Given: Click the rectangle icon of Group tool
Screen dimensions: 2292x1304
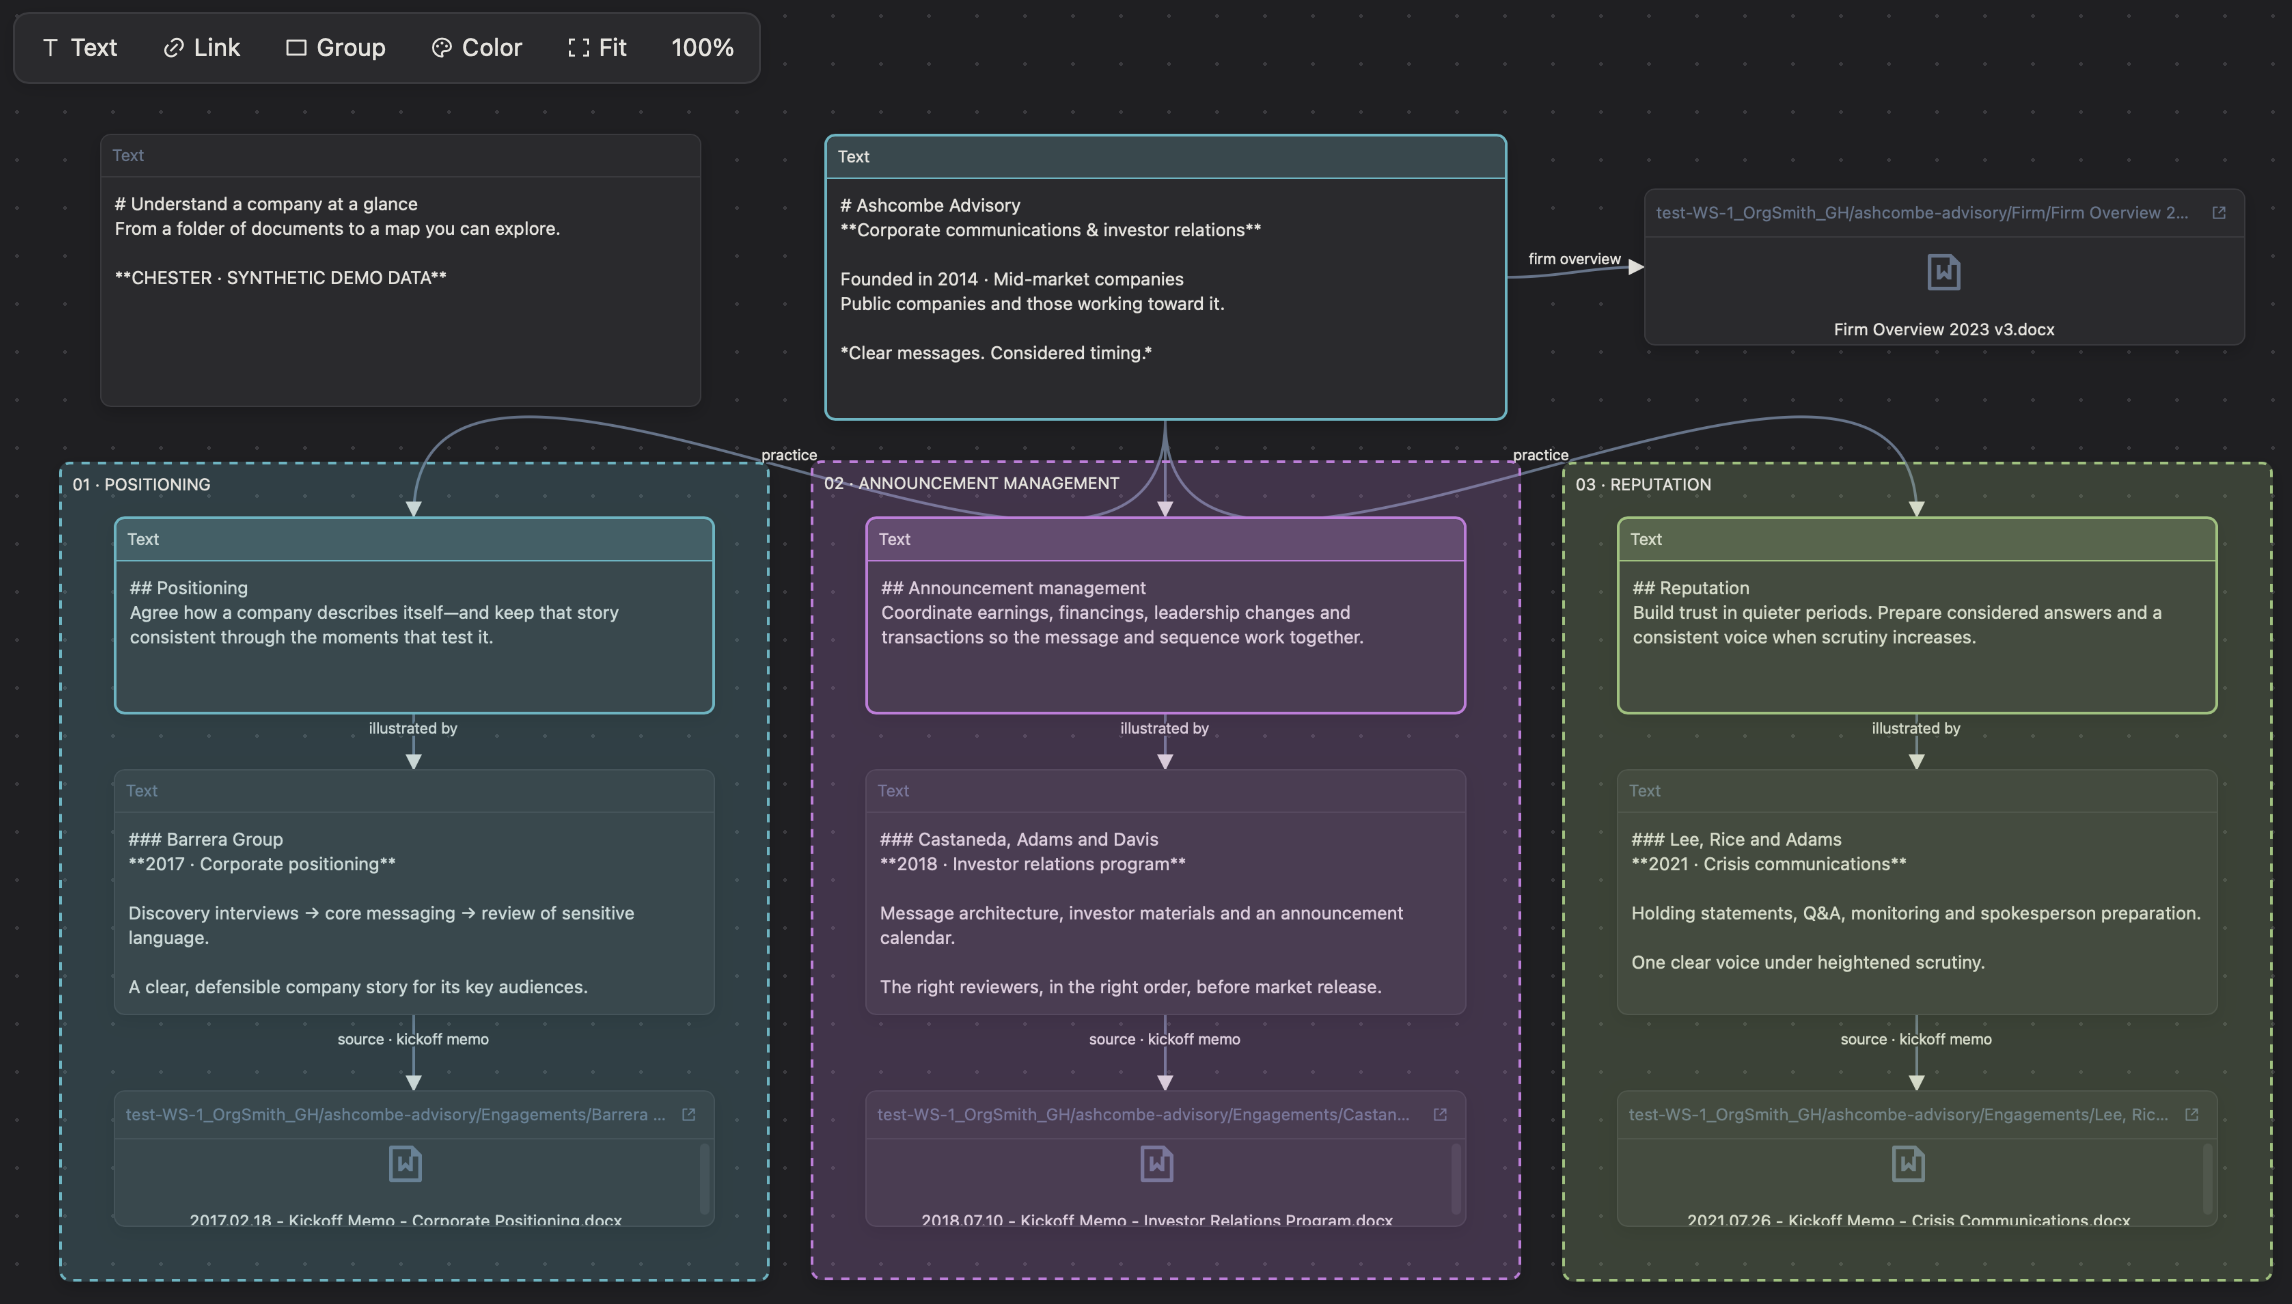Looking at the screenshot, I should (x=296, y=48).
